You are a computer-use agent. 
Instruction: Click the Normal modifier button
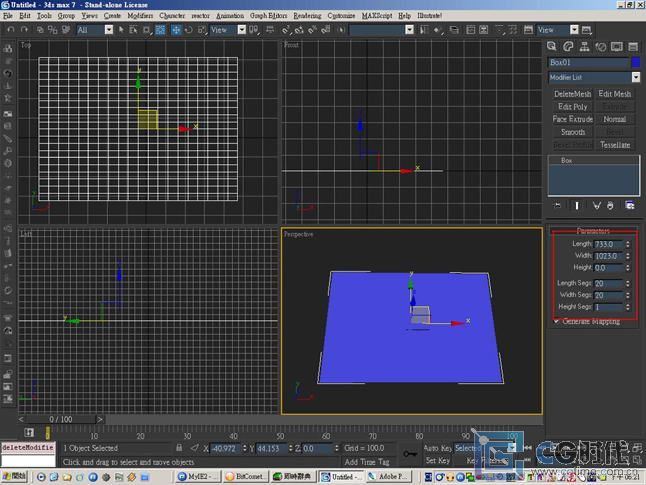[x=614, y=119]
